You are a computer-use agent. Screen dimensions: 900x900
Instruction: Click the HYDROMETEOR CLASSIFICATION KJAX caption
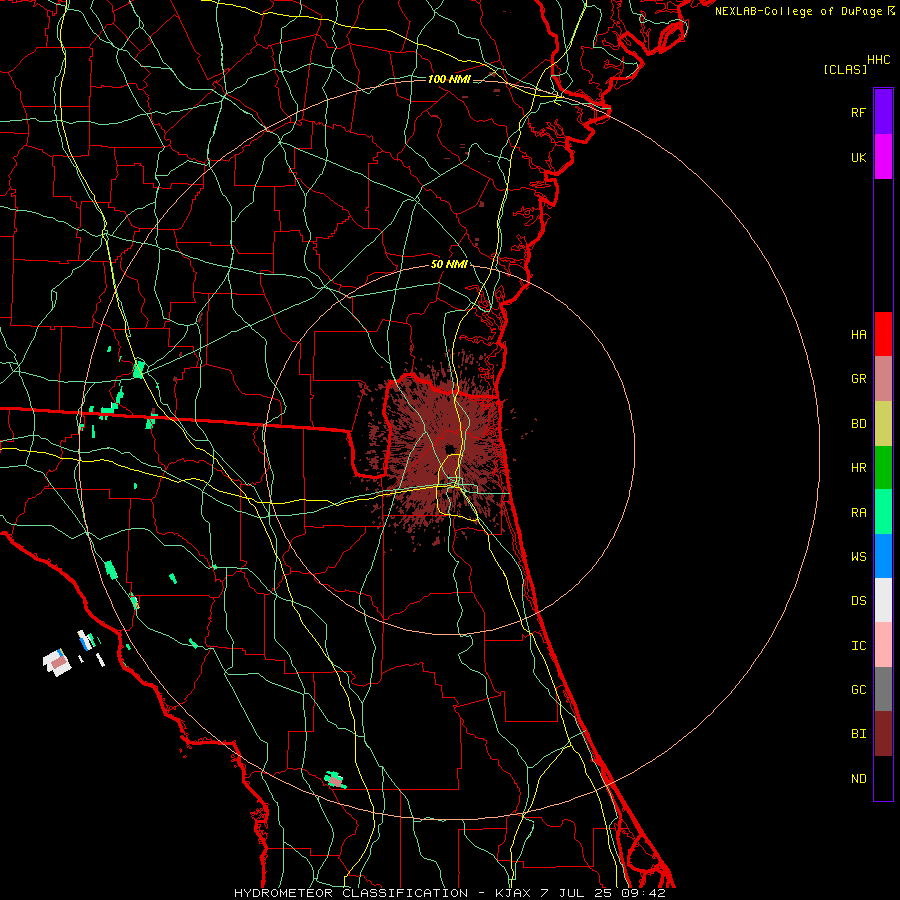(x=449, y=893)
